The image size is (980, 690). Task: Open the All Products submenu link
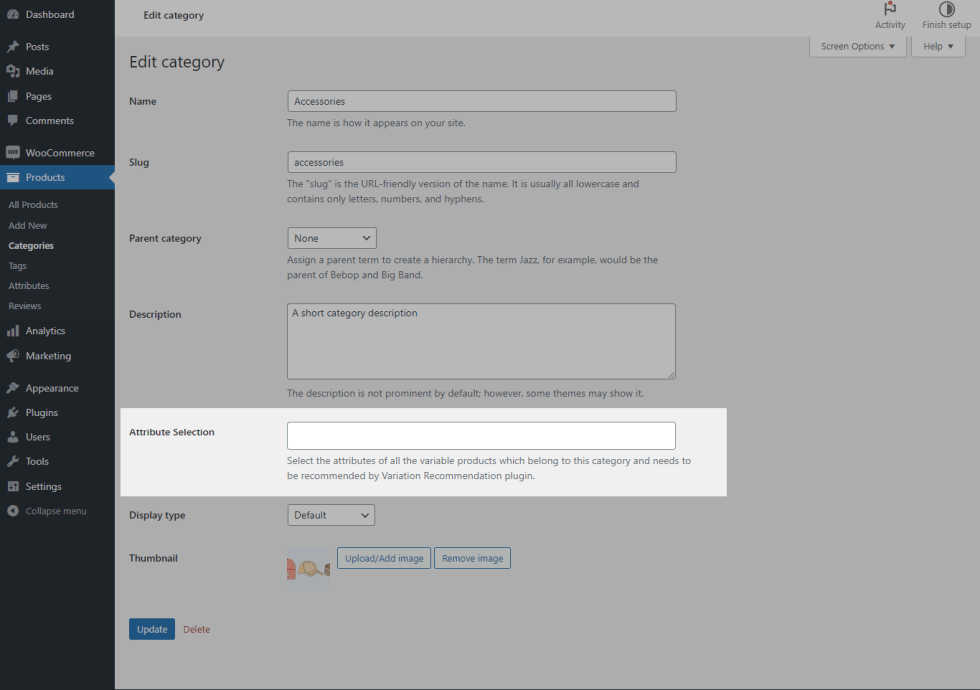tap(33, 204)
